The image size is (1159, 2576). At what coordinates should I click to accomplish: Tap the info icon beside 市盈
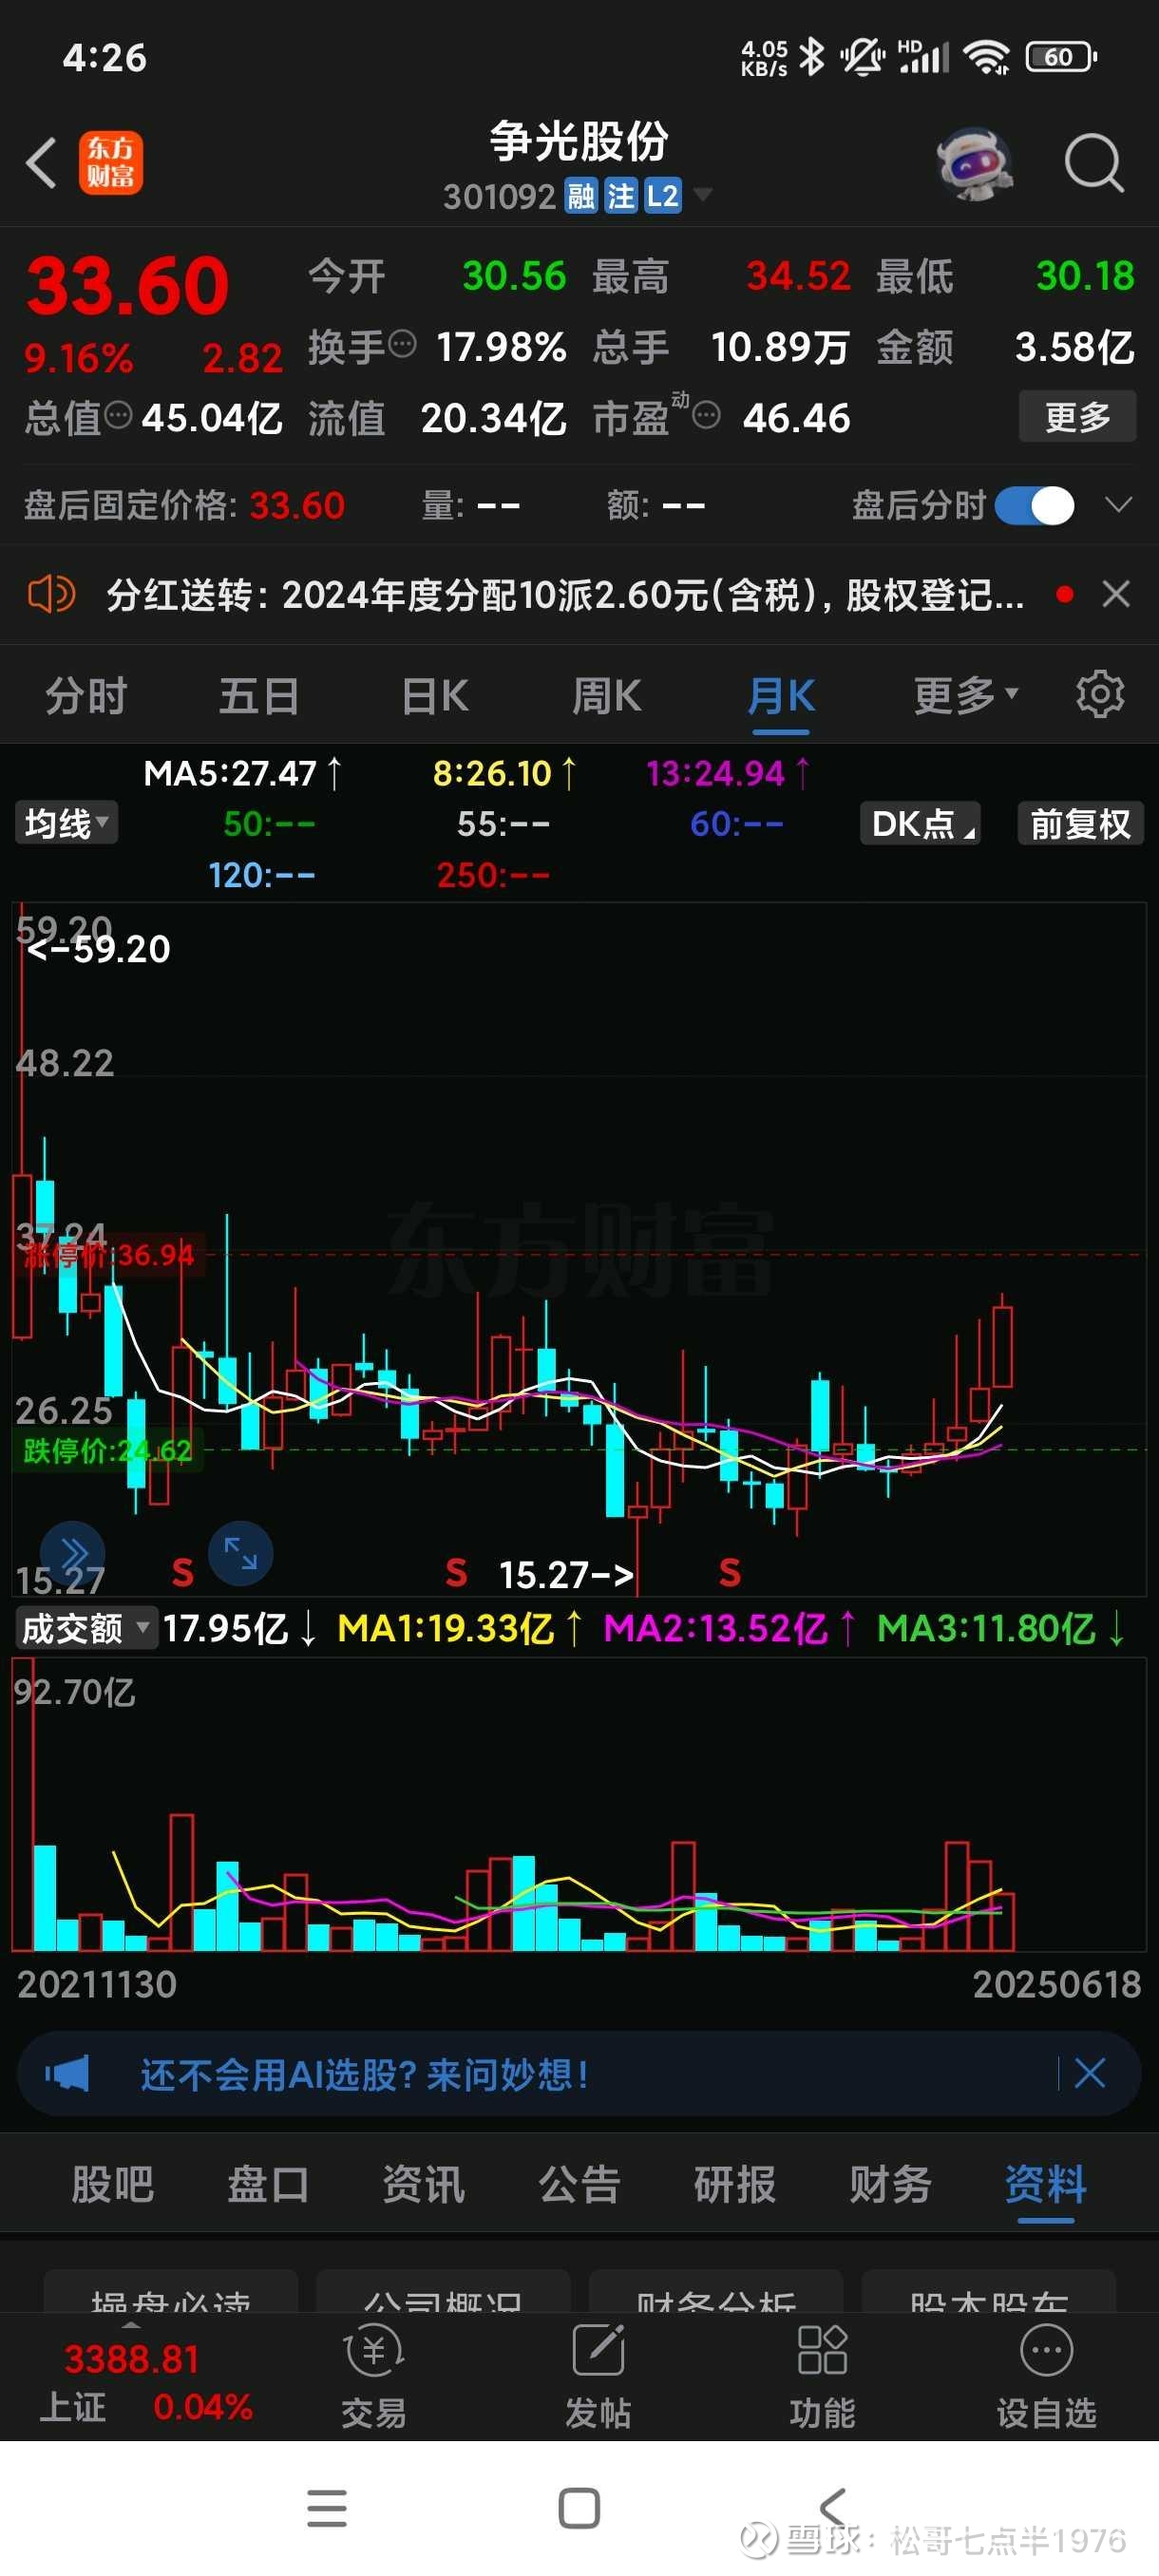pos(706,415)
